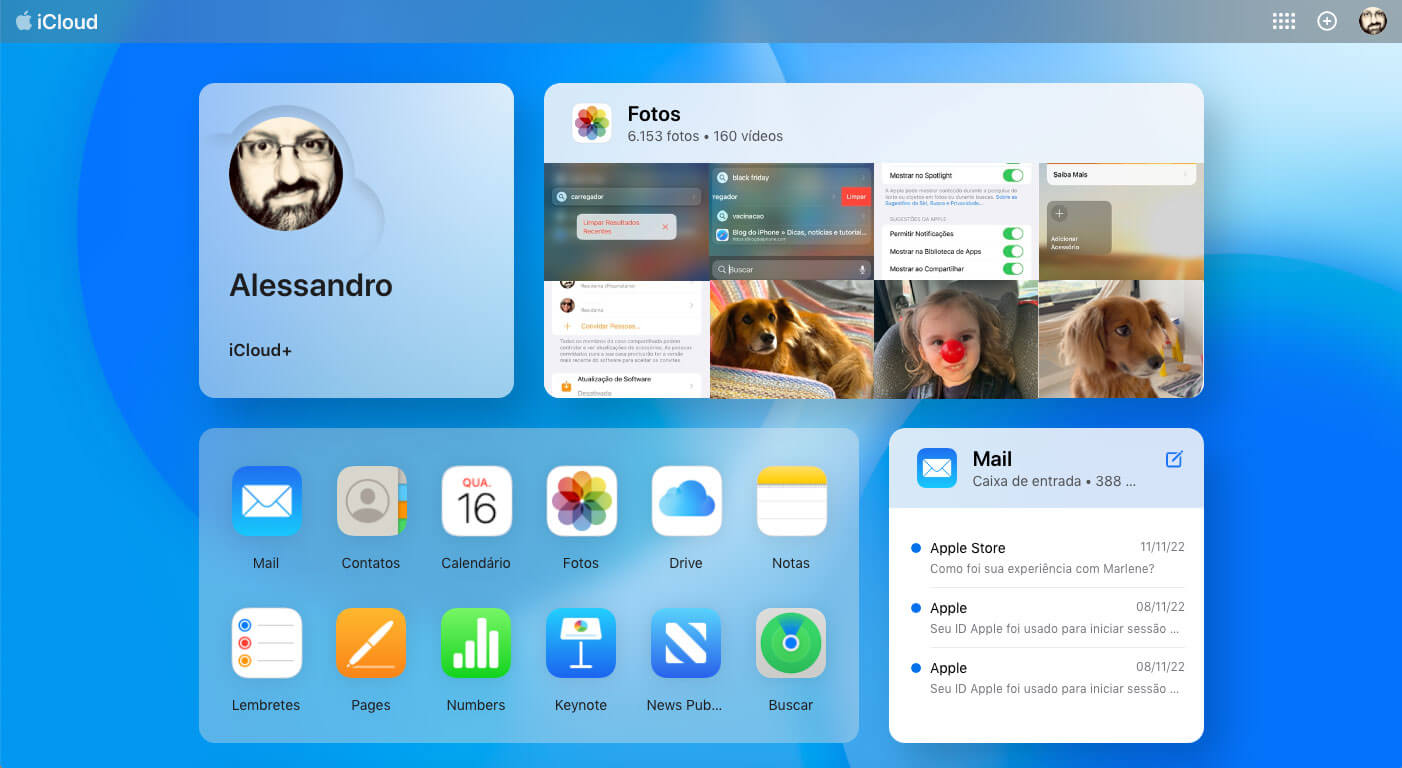The image size is (1402, 768).
Task: Open the 'carregador' search screenshot thumbnail
Action: point(626,221)
